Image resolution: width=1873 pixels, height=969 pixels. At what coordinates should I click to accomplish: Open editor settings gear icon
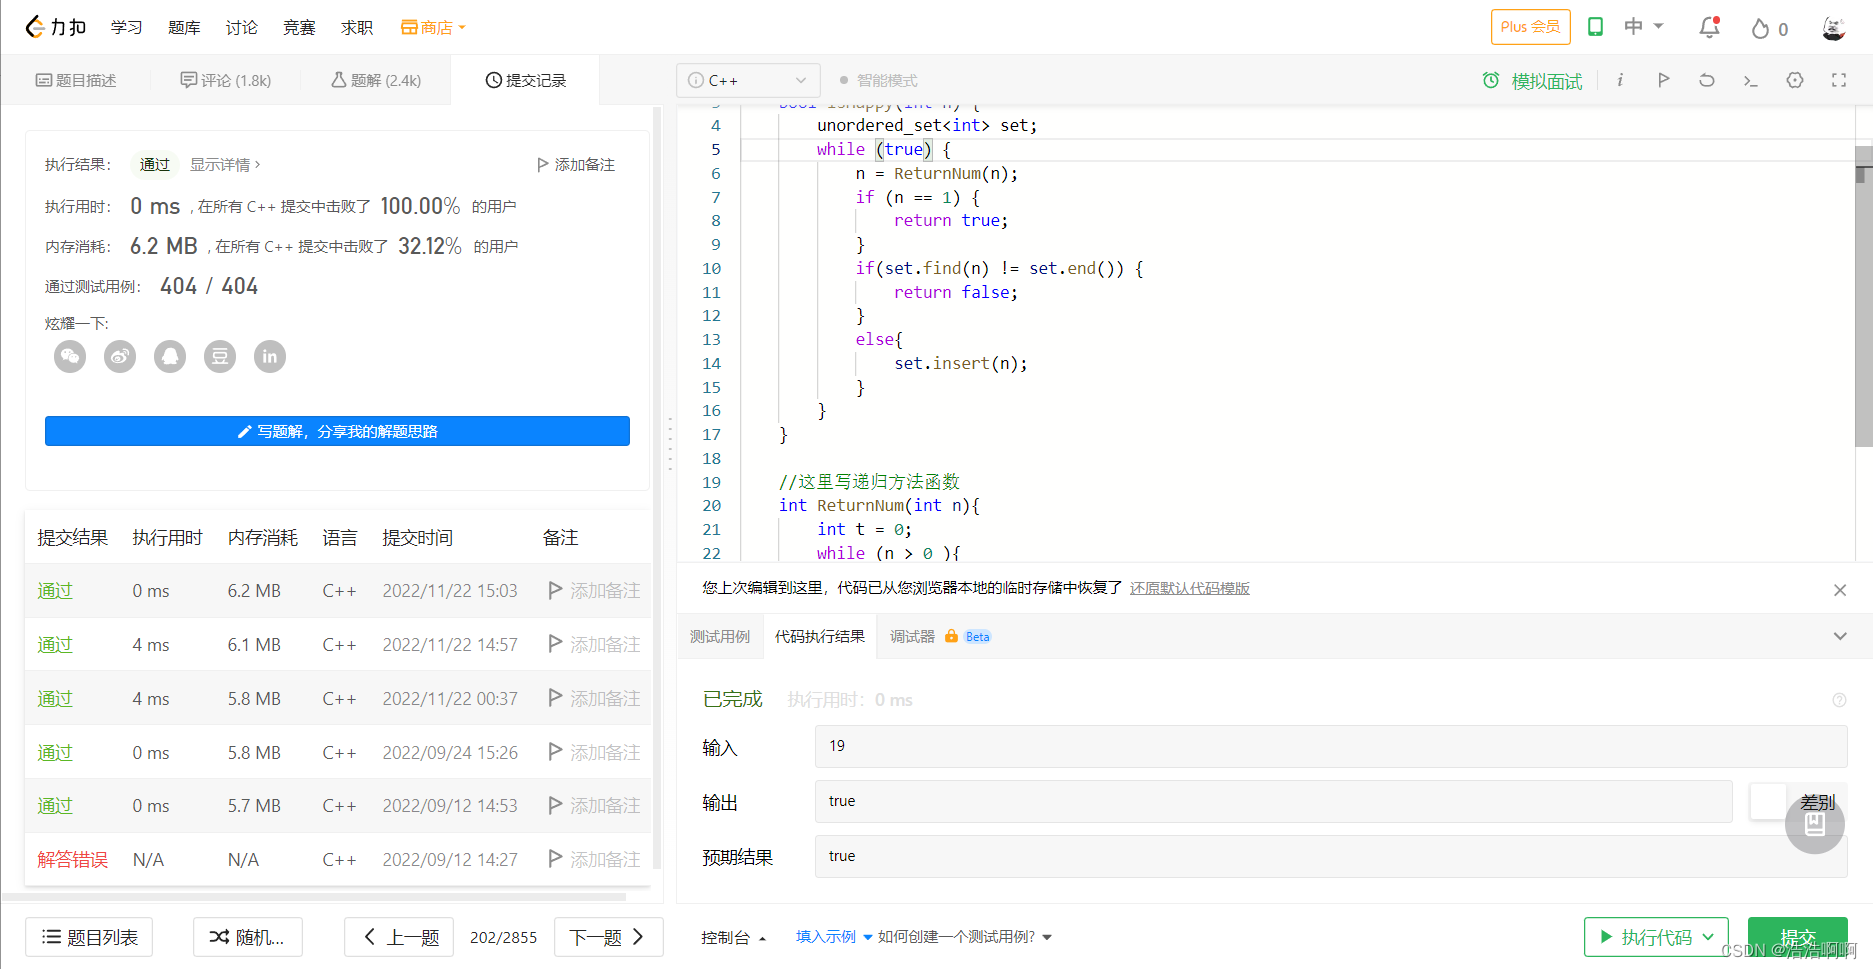point(1795,80)
